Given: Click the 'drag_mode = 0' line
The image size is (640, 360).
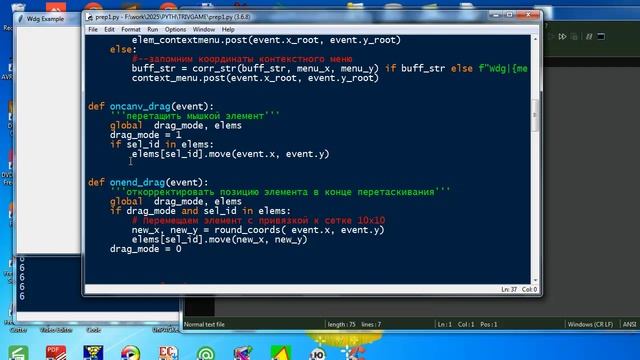Looking at the screenshot, I should click(145, 249).
